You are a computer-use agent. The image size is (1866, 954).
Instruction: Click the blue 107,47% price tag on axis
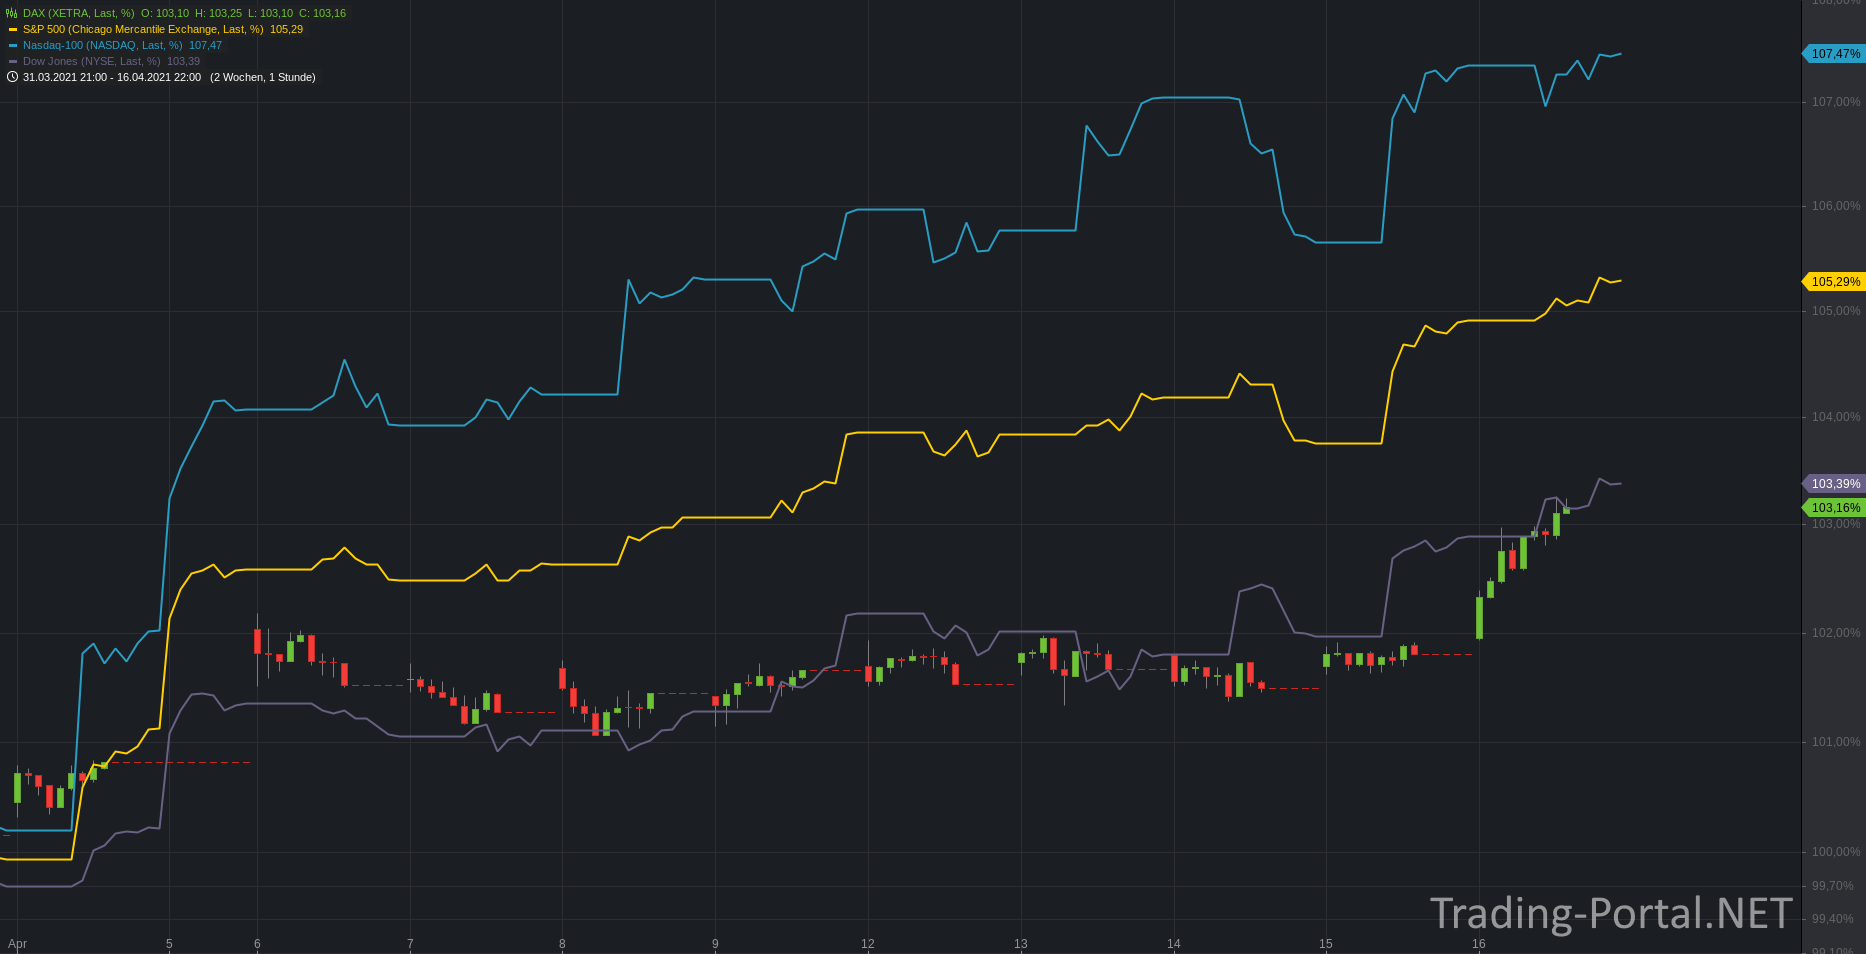(1833, 54)
